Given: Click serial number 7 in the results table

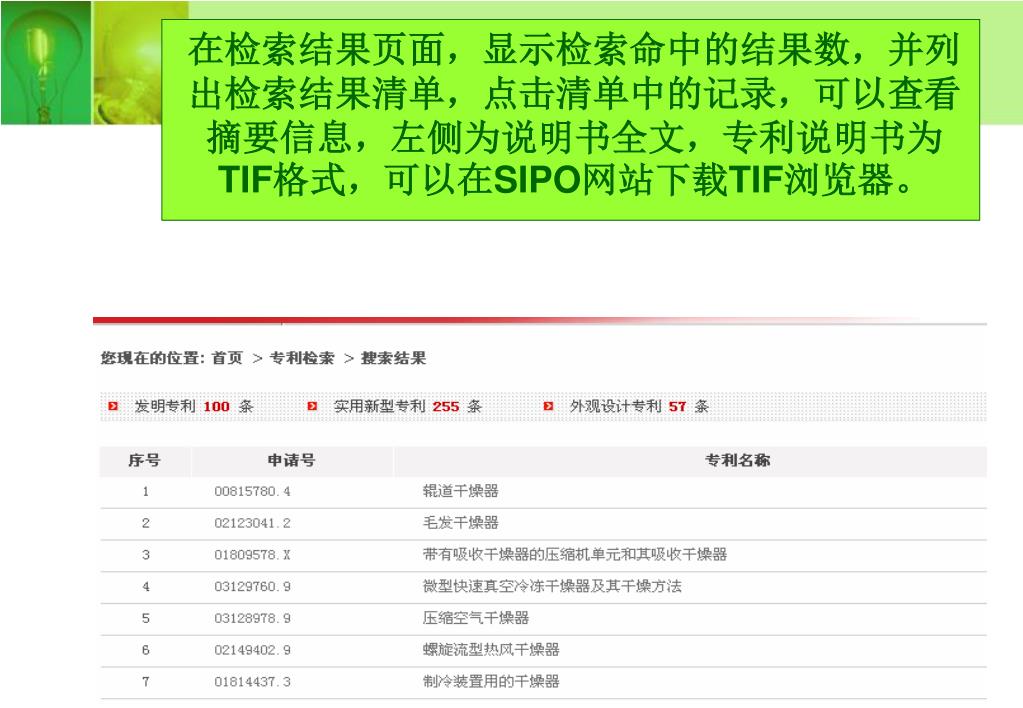Looking at the screenshot, I should (145, 682).
